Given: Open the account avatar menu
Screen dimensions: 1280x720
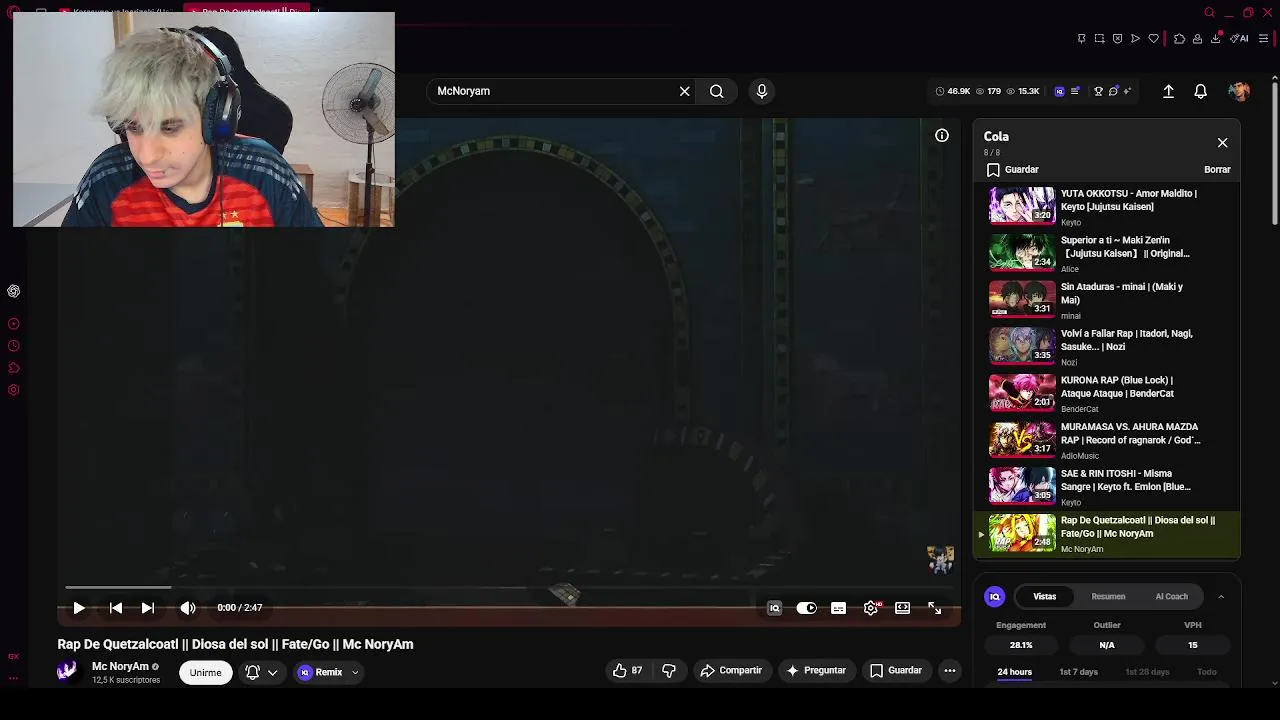Looking at the screenshot, I should click(1239, 91).
